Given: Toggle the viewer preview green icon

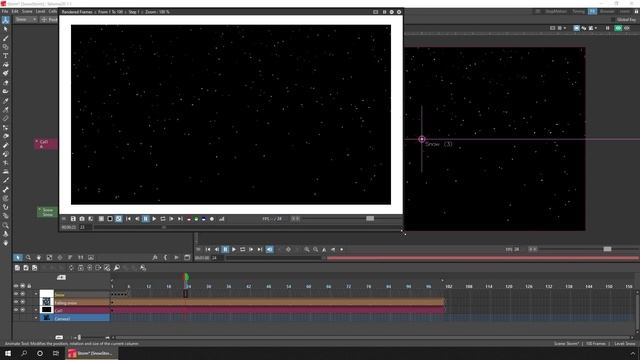Looking at the screenshot, I should 618,28.
